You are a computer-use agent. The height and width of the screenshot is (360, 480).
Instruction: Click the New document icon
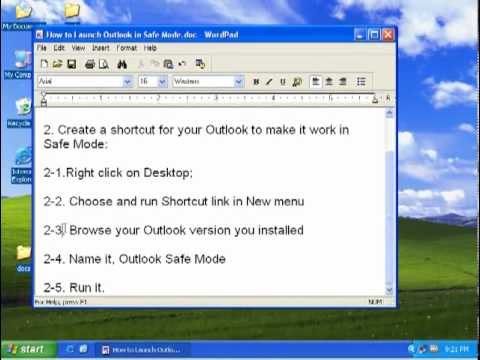click(x=44, y=64)
